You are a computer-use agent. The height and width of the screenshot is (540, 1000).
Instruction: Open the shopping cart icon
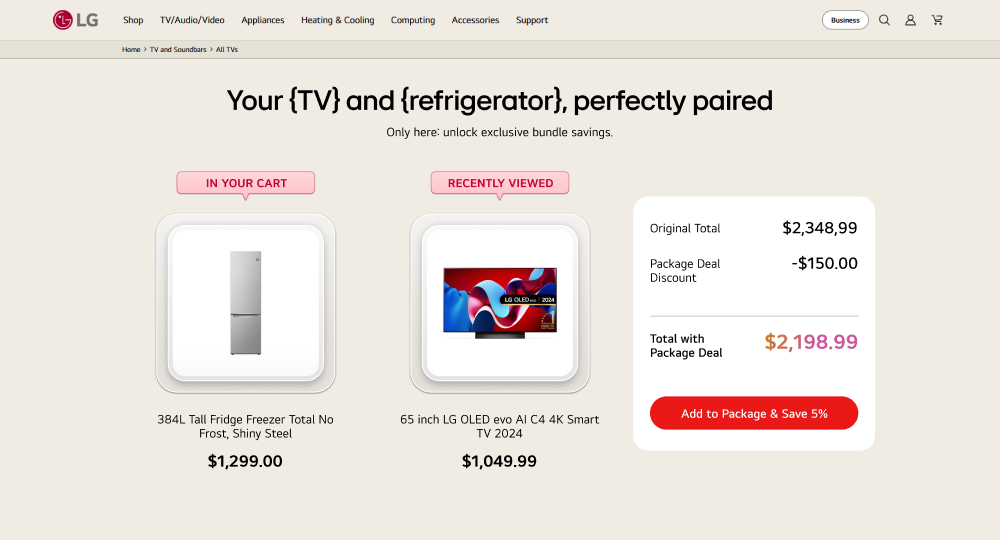point(937,20)
